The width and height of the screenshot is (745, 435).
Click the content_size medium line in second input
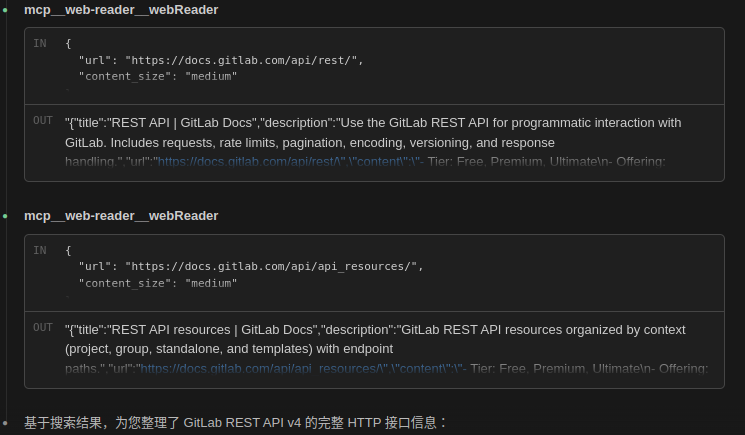click(158, 284)
